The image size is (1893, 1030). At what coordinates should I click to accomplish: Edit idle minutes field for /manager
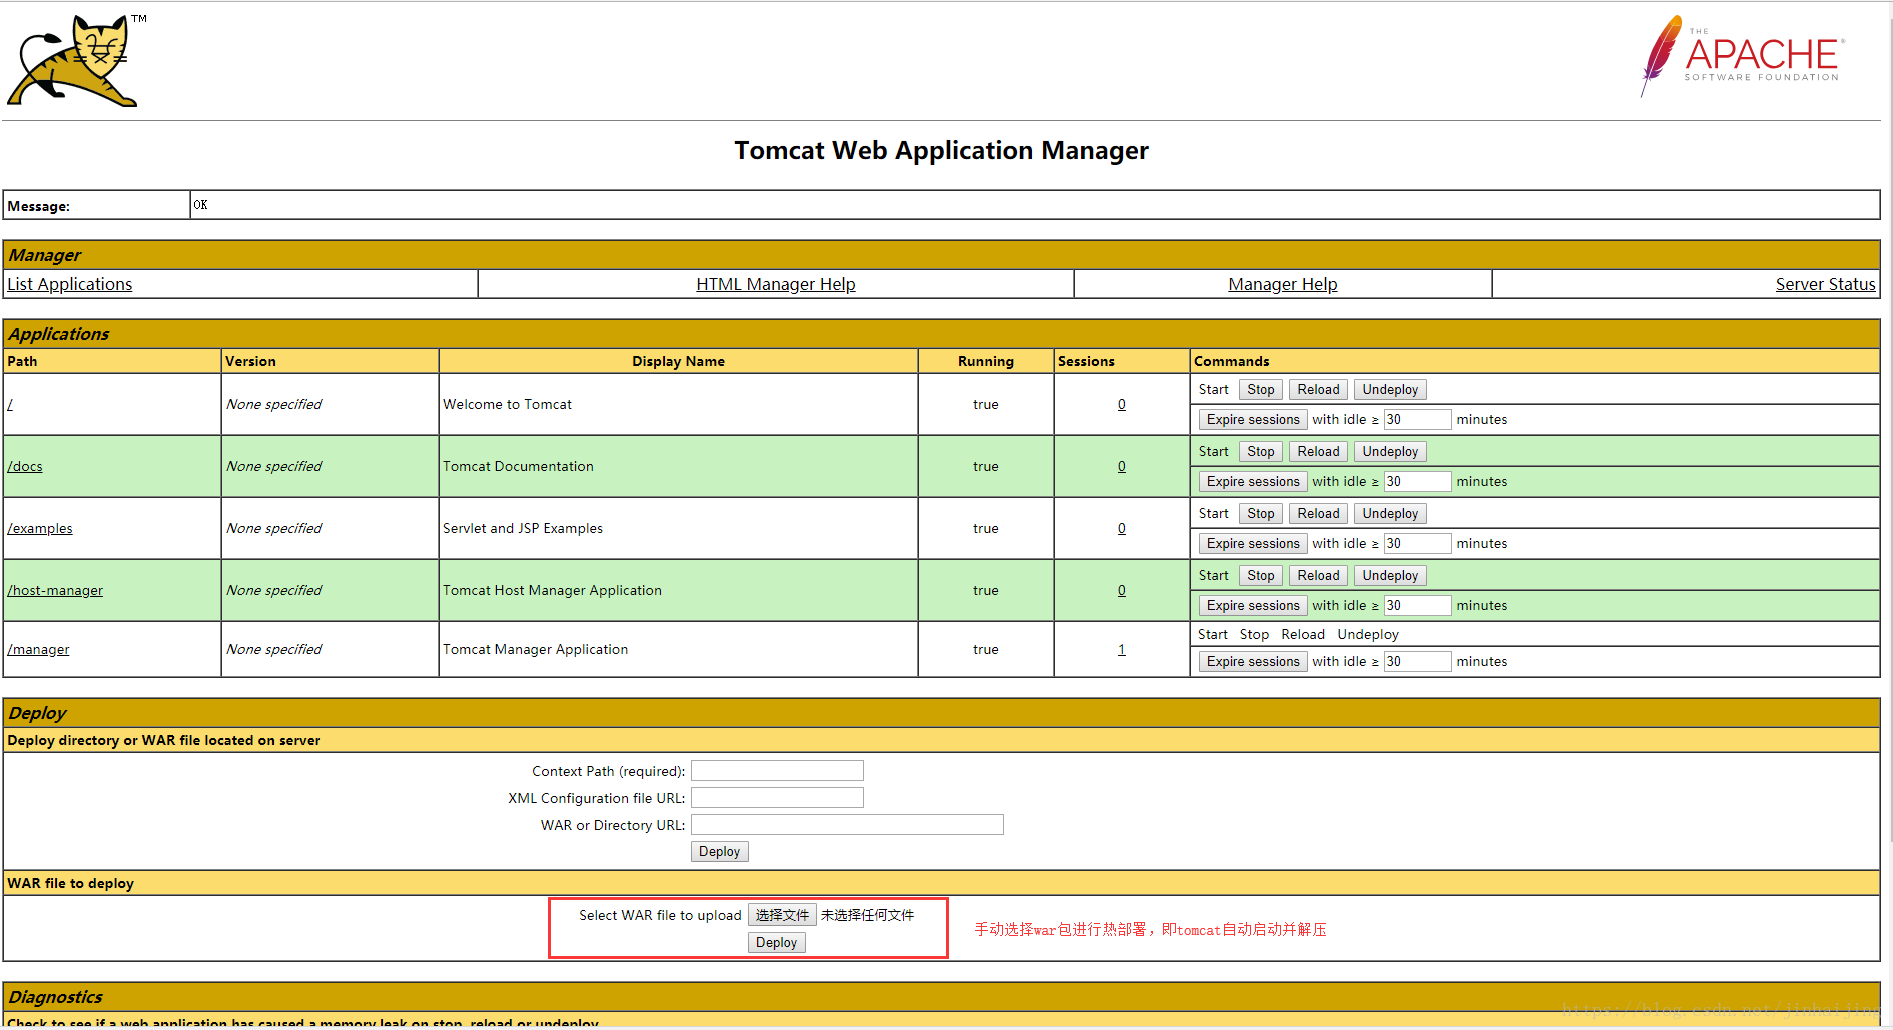click(1417, 662)
